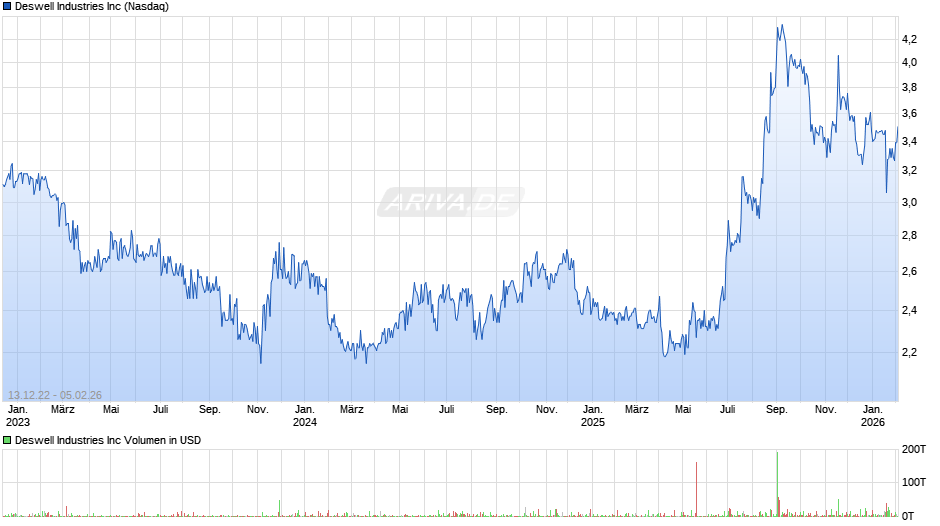Select the 'Deswell Industries Inc (Nasdaq)' chart title
The height and width of the screenshot is (526, 940).
(x=92, y=7)
